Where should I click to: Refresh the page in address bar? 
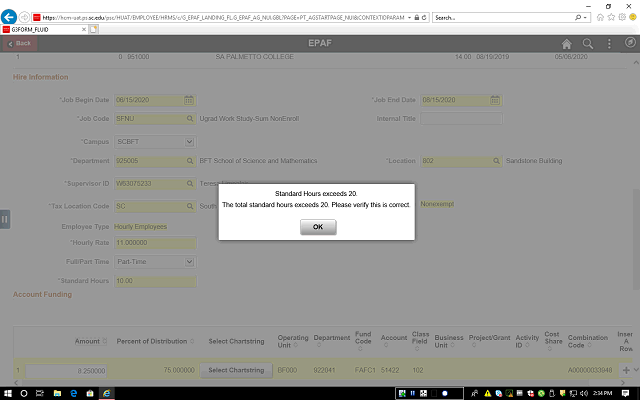coord(424,18)
